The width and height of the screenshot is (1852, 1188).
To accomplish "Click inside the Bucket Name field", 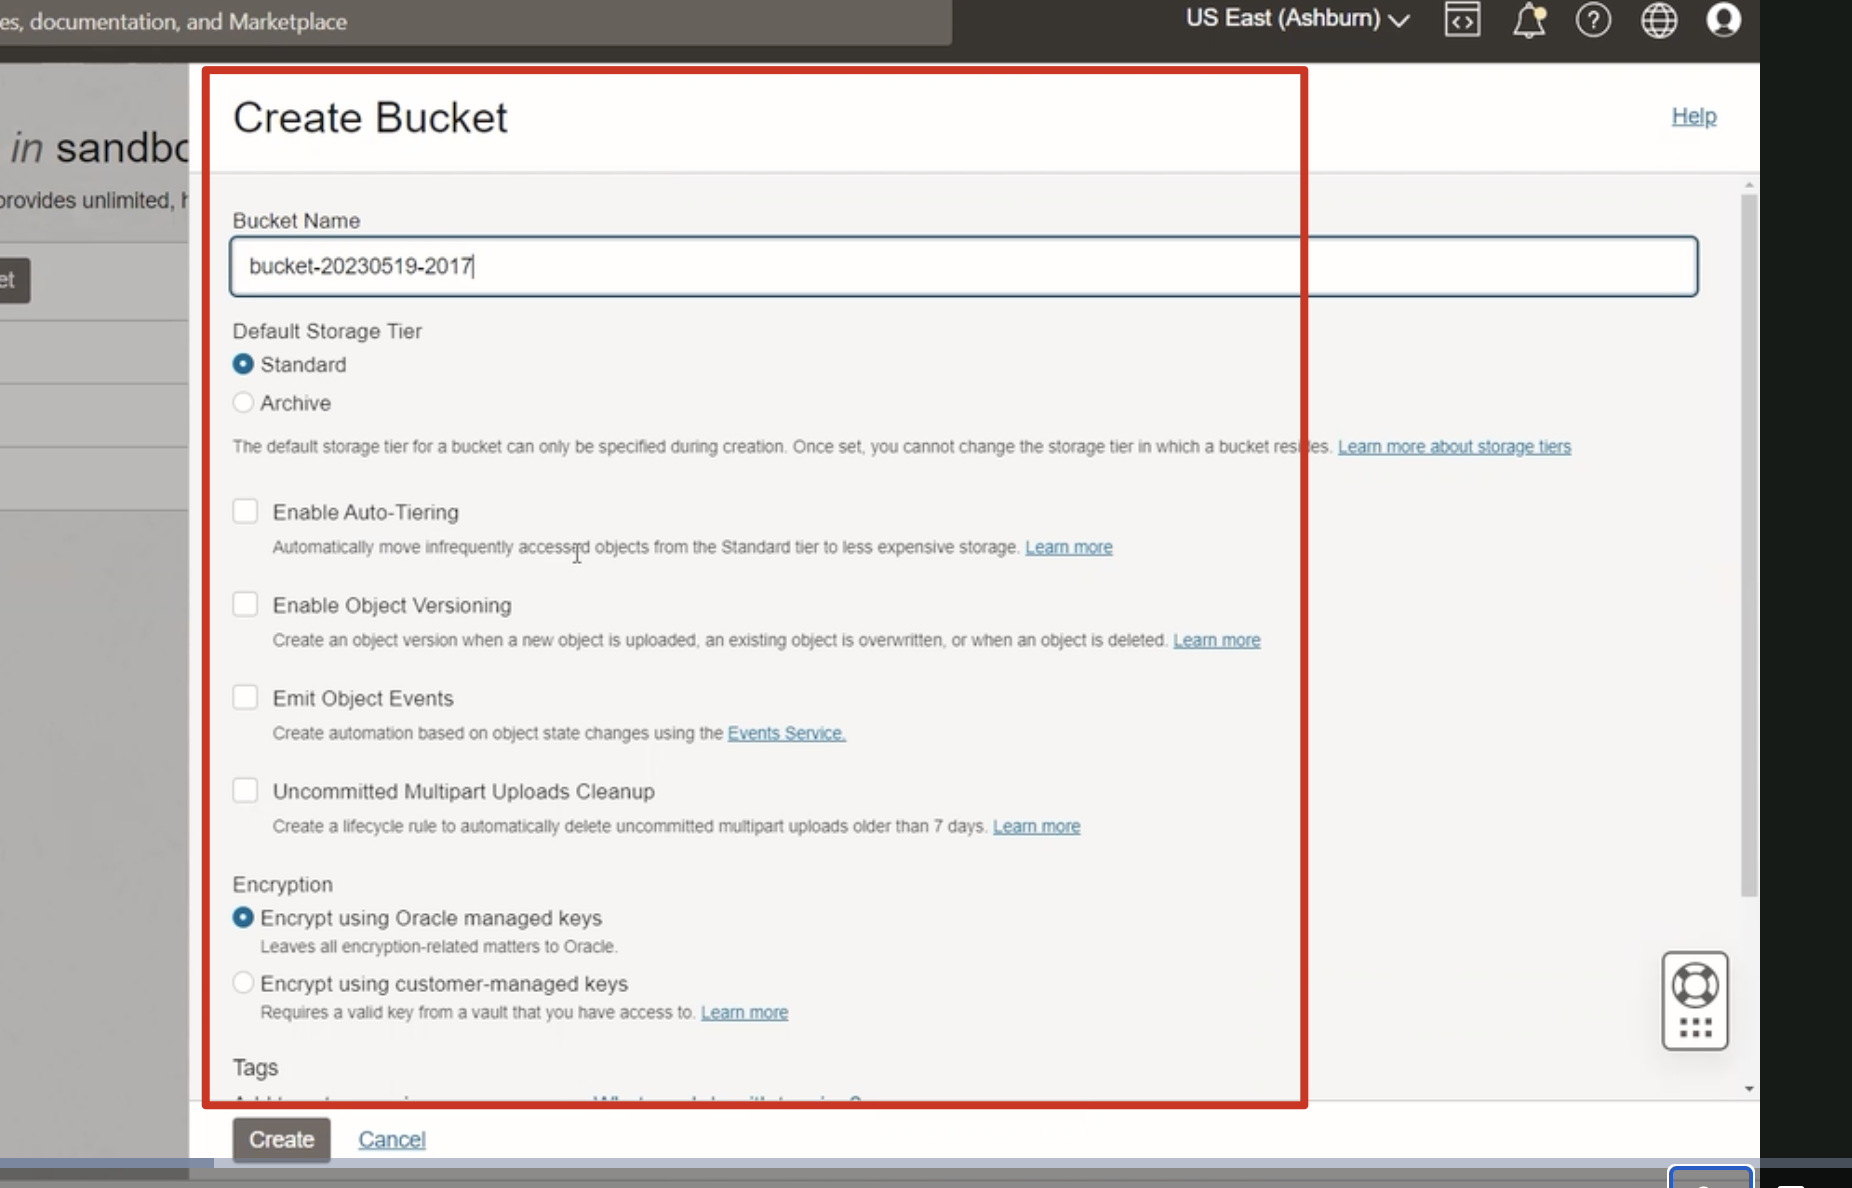I will (963, 267).
